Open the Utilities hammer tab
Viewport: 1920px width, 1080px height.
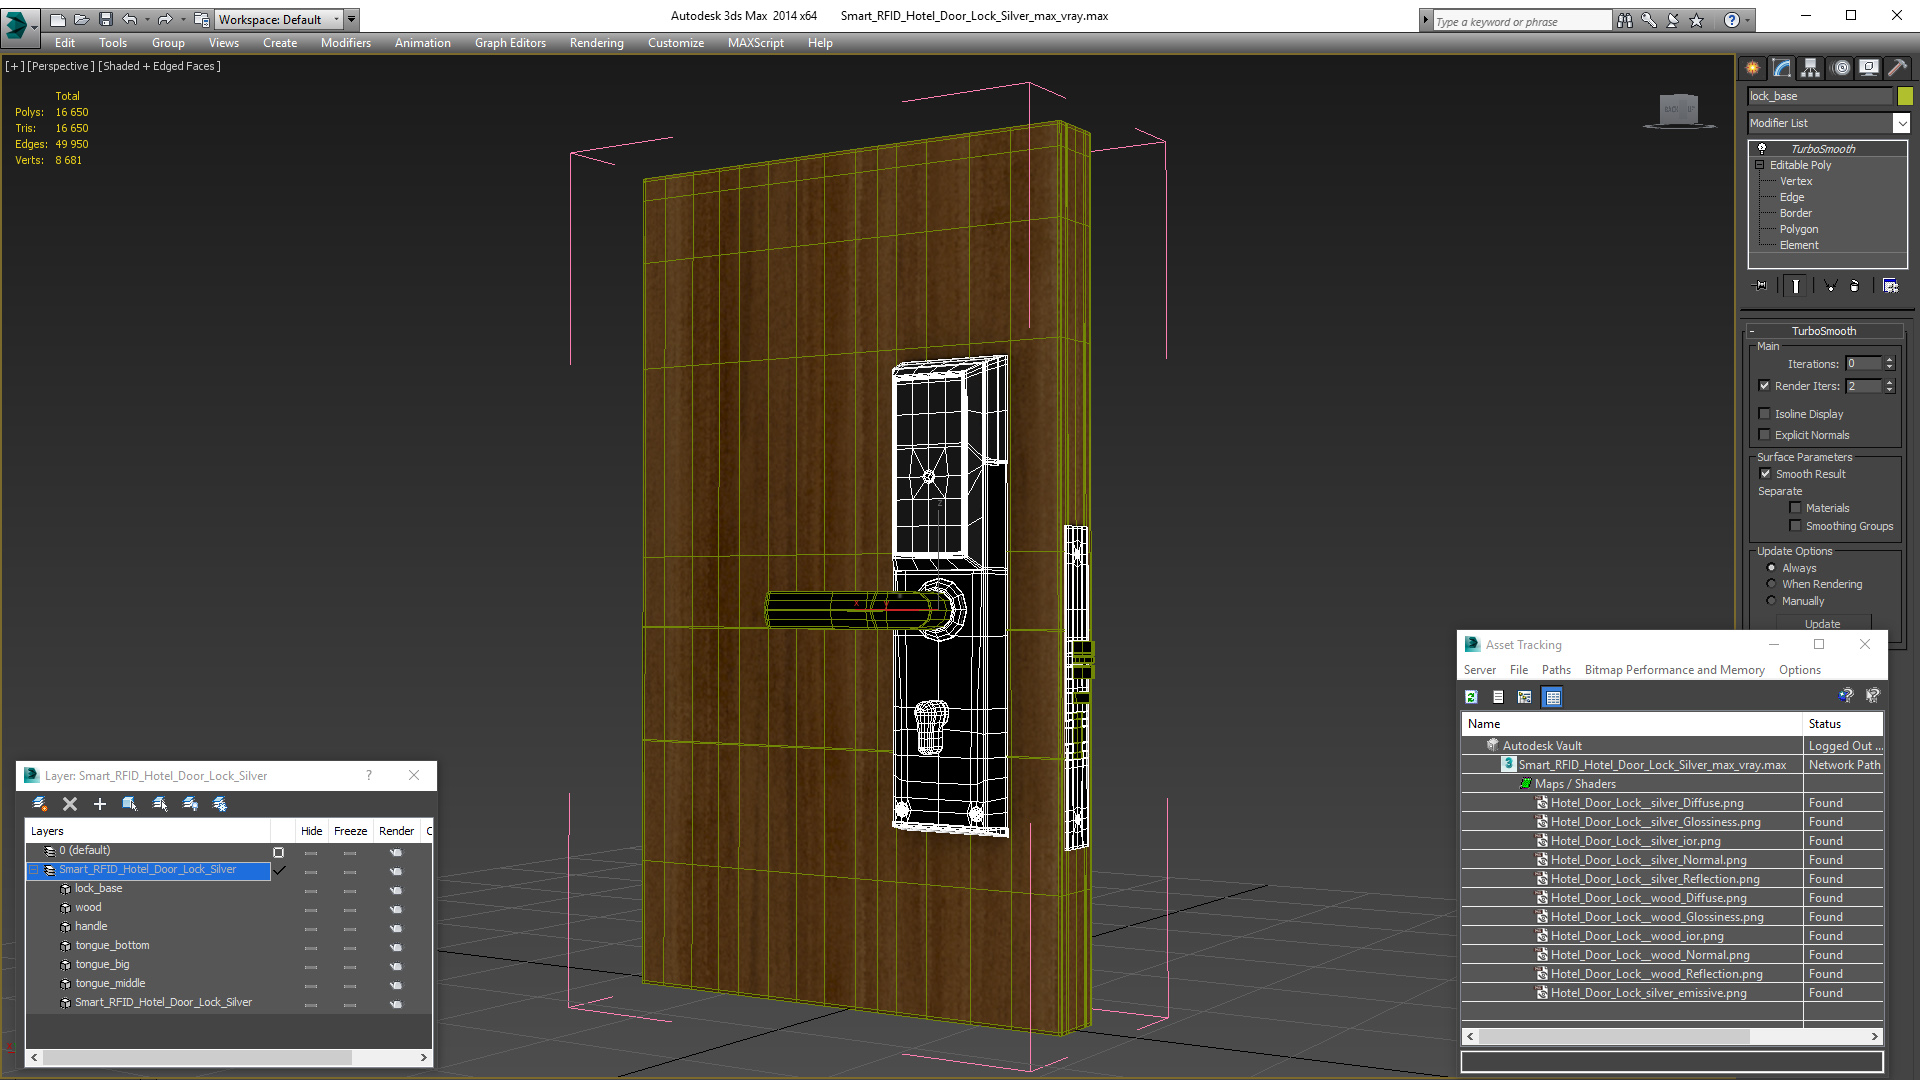point(1897,67)
